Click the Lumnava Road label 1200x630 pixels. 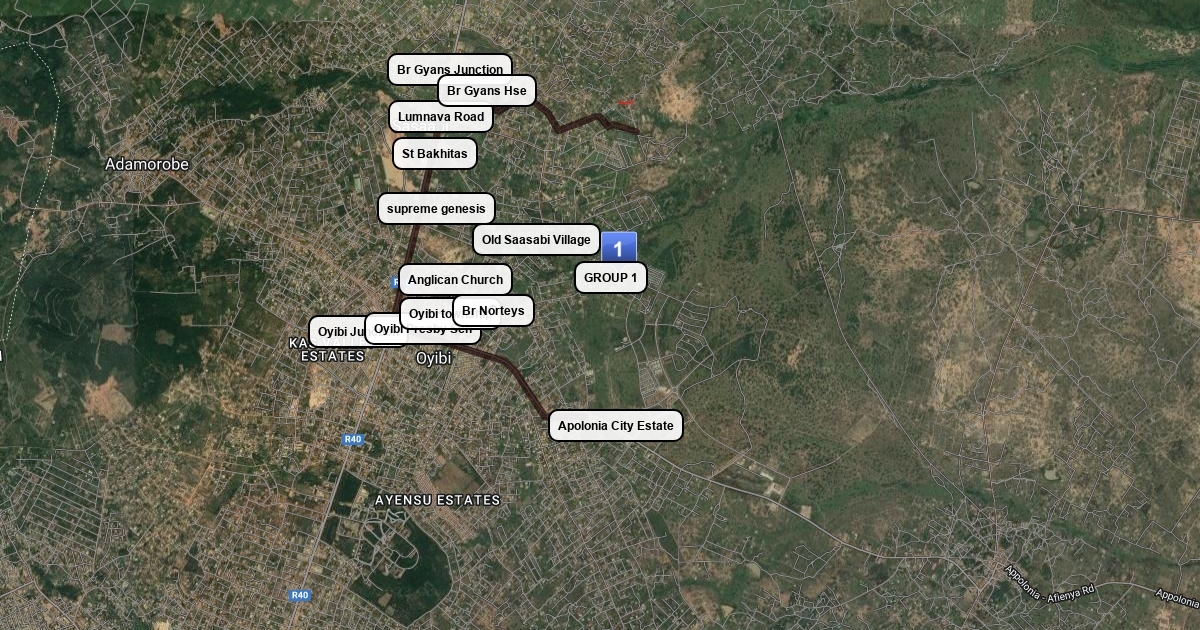click(x=441, y=117)
